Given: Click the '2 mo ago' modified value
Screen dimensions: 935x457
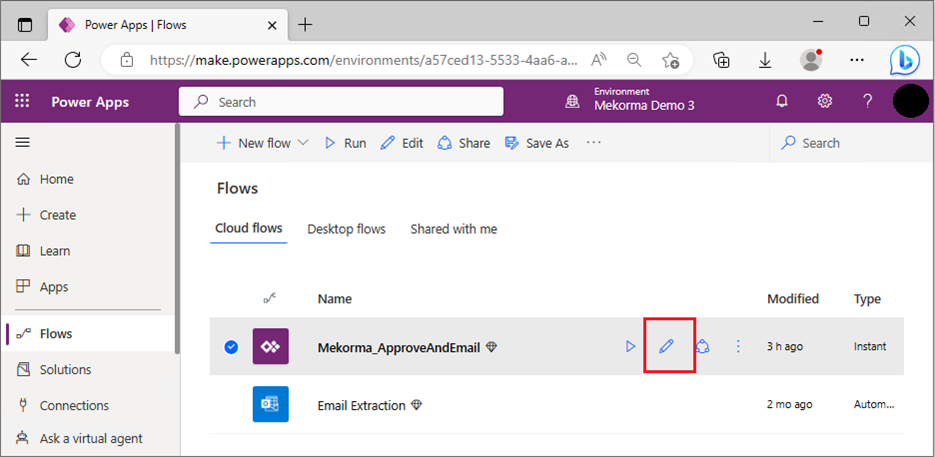Looking at the screenshot, I should (790, 404).
